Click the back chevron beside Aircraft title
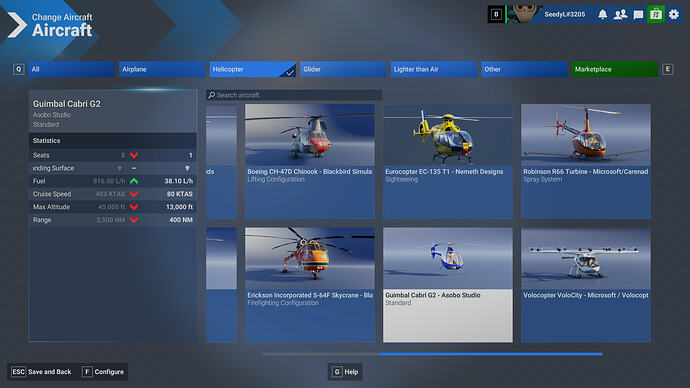Screen dimensions: 690x388 [17, 25]
